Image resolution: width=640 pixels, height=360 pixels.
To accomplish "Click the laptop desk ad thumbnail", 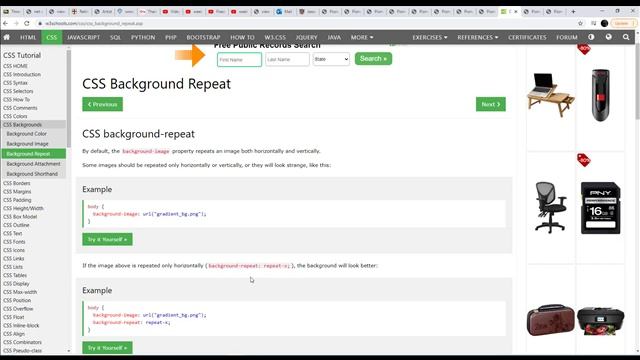I will tap(550, 95).
